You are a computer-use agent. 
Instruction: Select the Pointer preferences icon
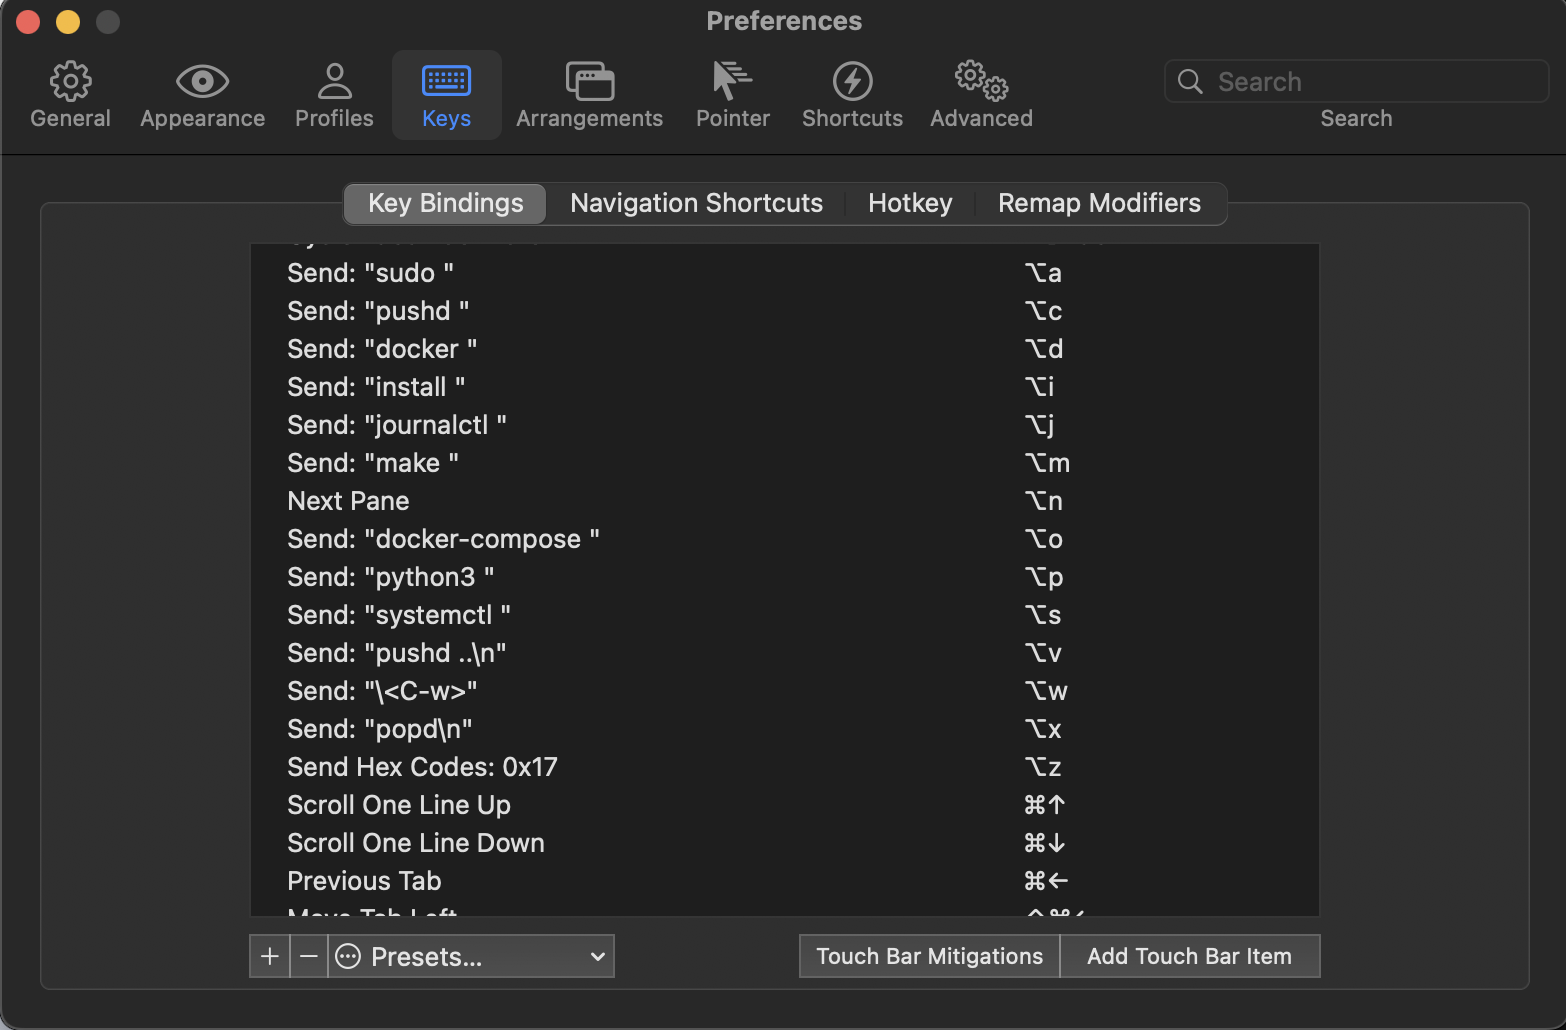point(732,93)
